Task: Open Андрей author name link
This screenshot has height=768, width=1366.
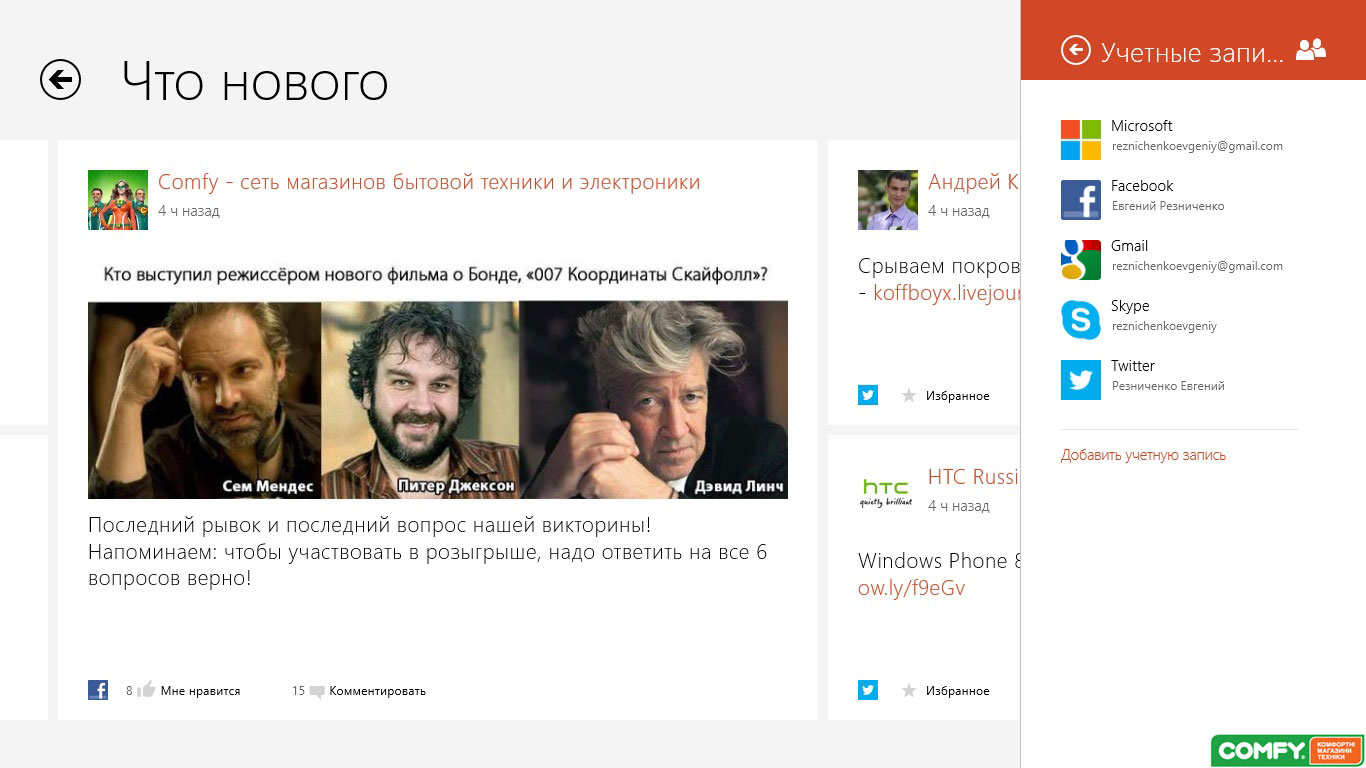Action: (974, 182)
